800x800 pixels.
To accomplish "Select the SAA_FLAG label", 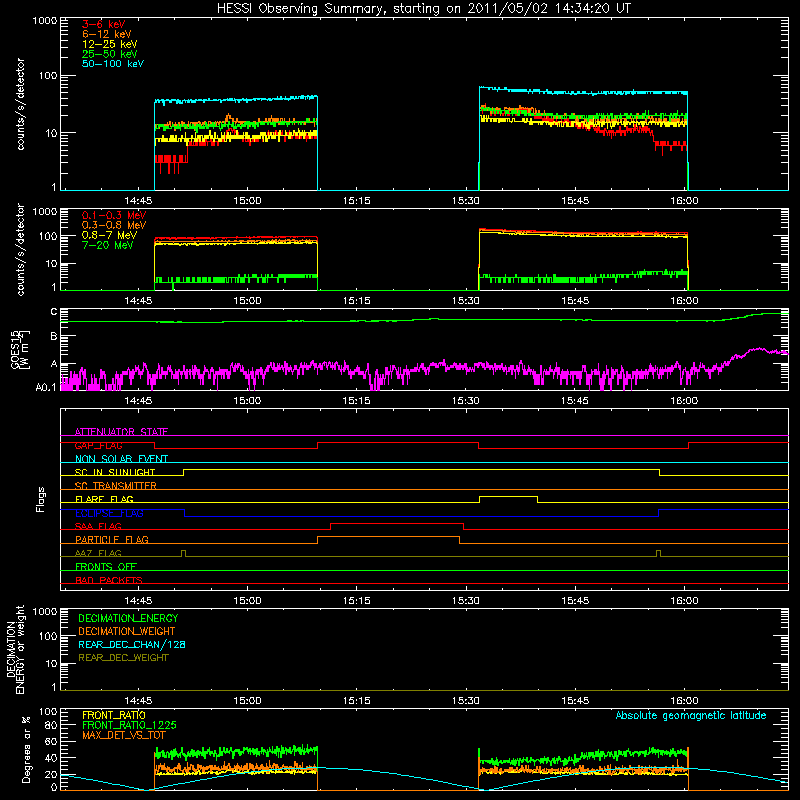I will click(x=98, y=526).
